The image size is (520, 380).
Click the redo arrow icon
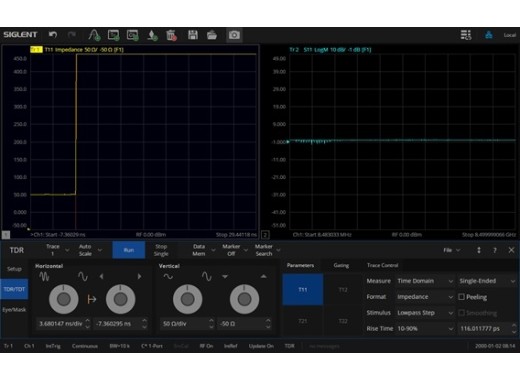pyautogui.click(x=72, y=35)
